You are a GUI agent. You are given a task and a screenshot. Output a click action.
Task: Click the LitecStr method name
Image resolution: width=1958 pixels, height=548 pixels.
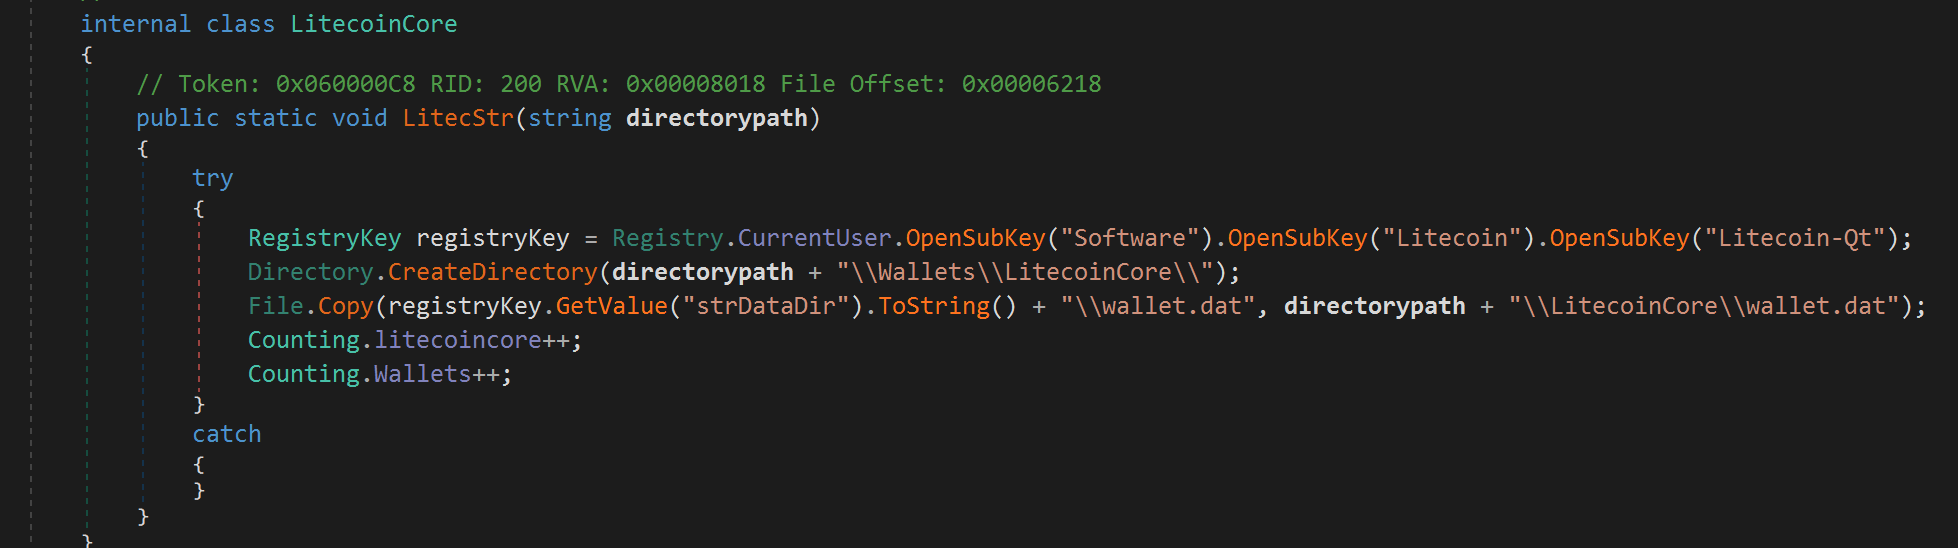click(458, 118)
